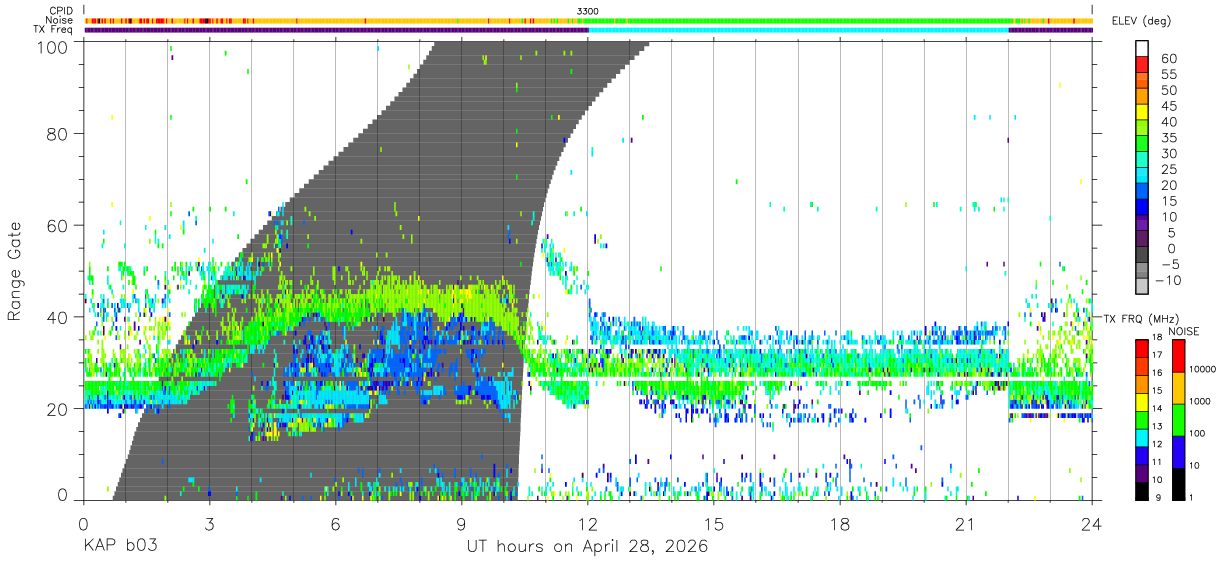Click the 20 tick on Range Gate axis
The width and height of the screenshot is (1228, 567).
[x=59, y=409]
